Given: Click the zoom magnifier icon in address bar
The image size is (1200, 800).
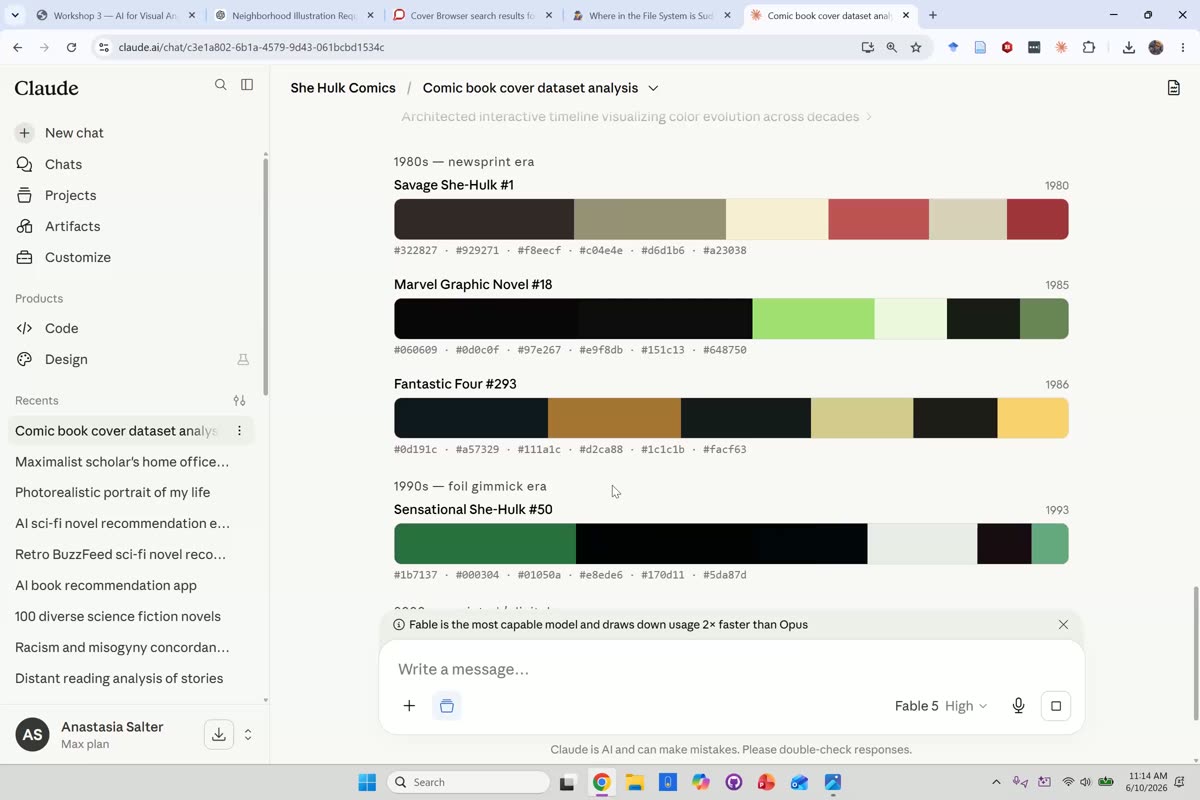Looking at the screenshot, I should [x=892, y=47].
